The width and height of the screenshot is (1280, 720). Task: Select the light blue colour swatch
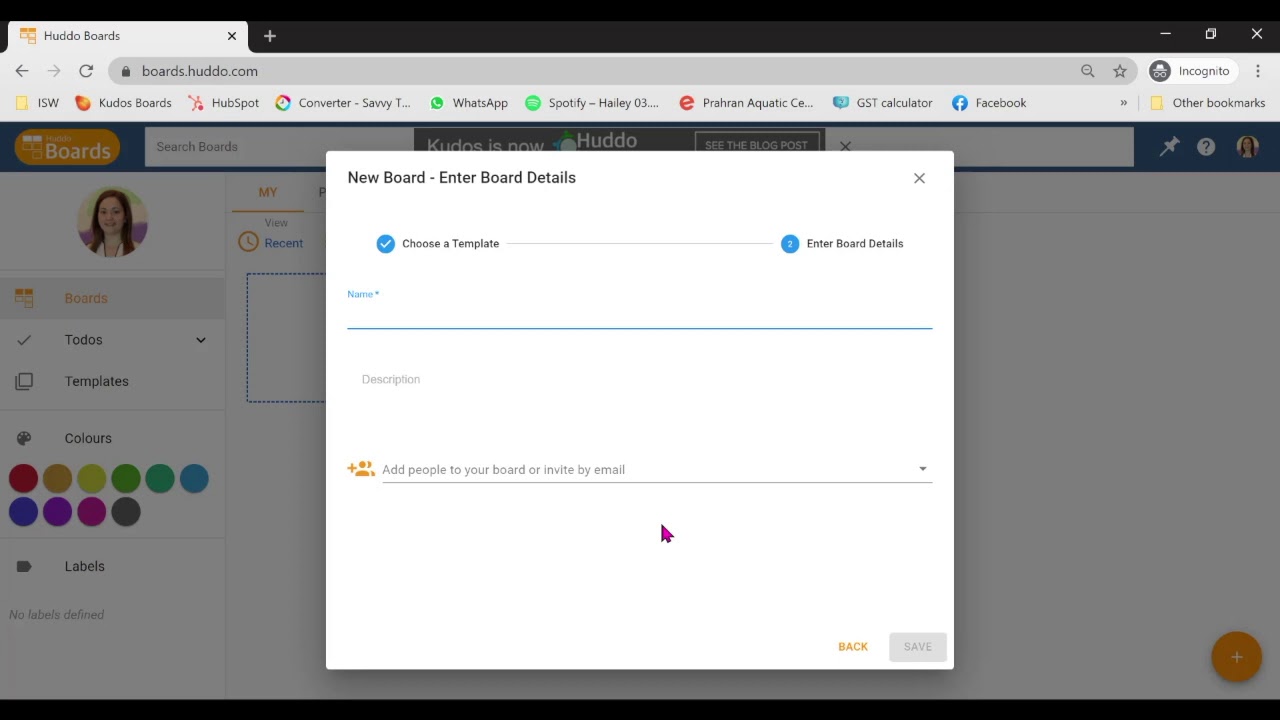pyautogui.click(x=194, y=478)
